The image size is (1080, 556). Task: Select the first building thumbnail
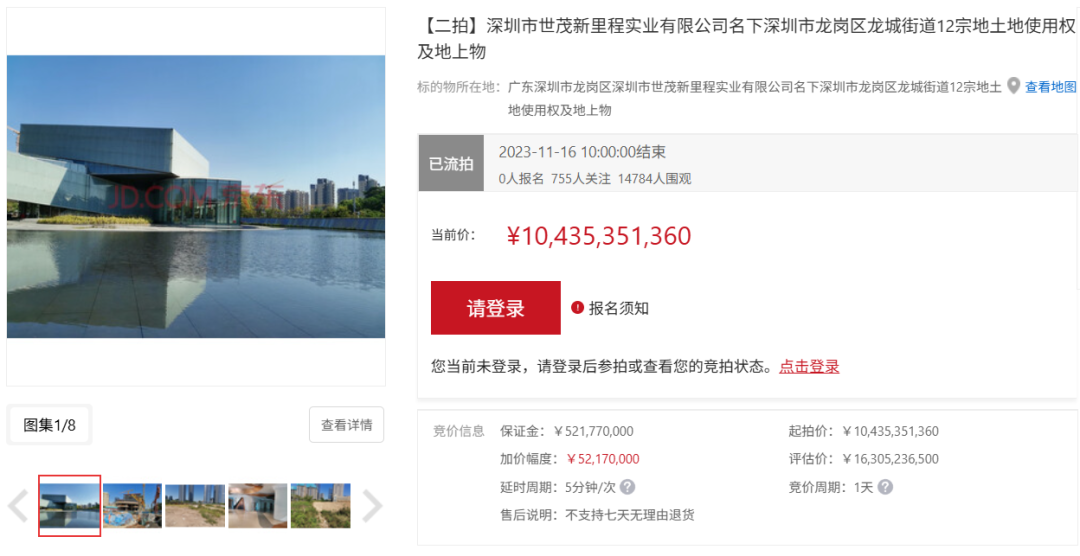[70, 506]
